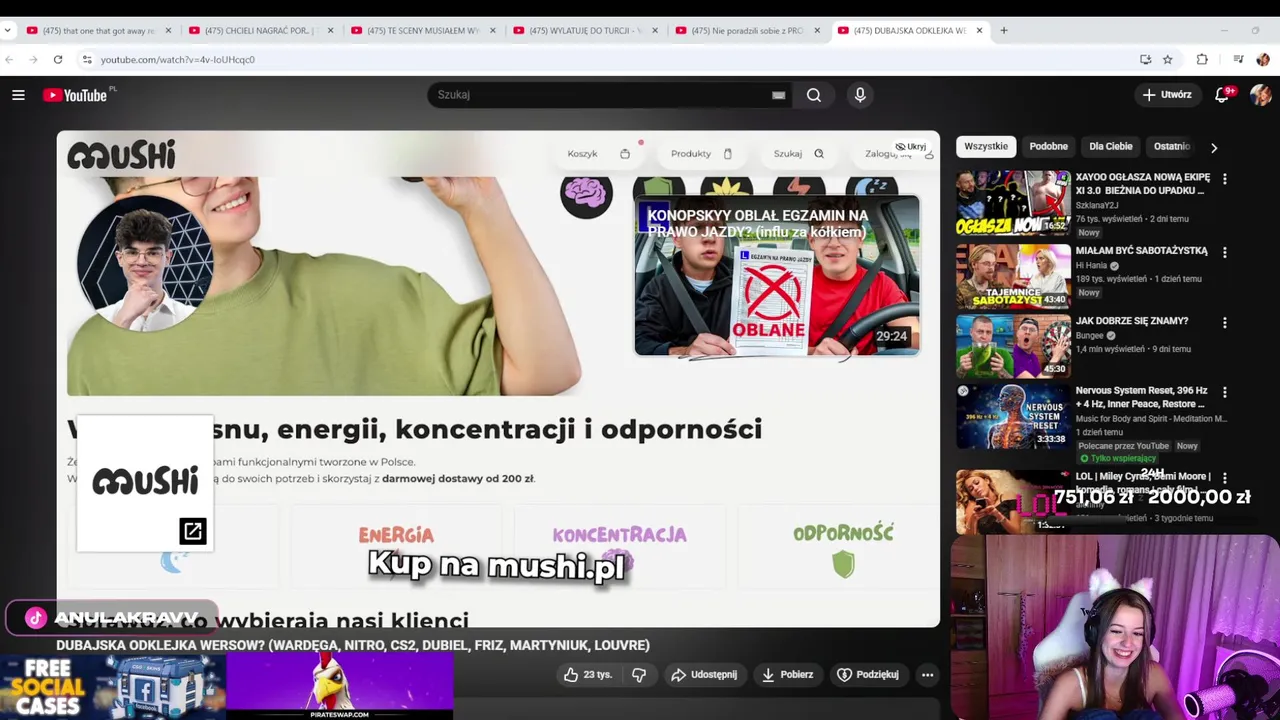Open the Chrome profile avatar

(1262, 59)
